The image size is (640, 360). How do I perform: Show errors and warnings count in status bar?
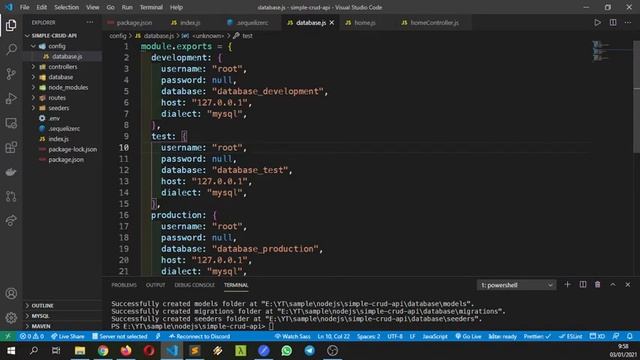tap(32, 336)
